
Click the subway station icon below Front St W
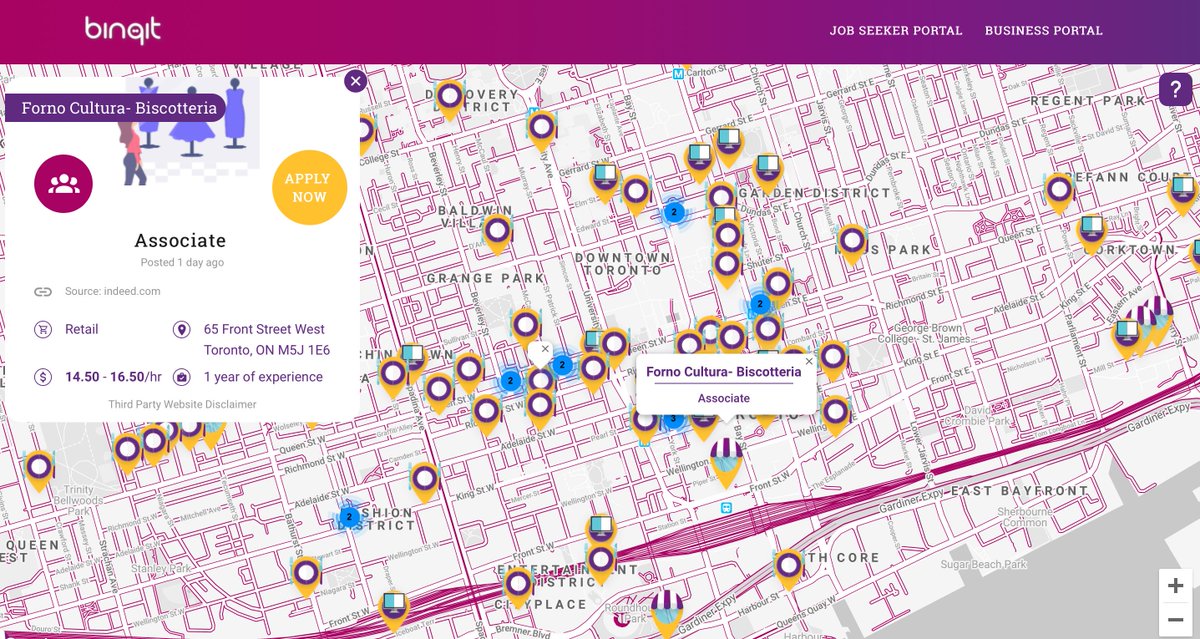(726, 507)
